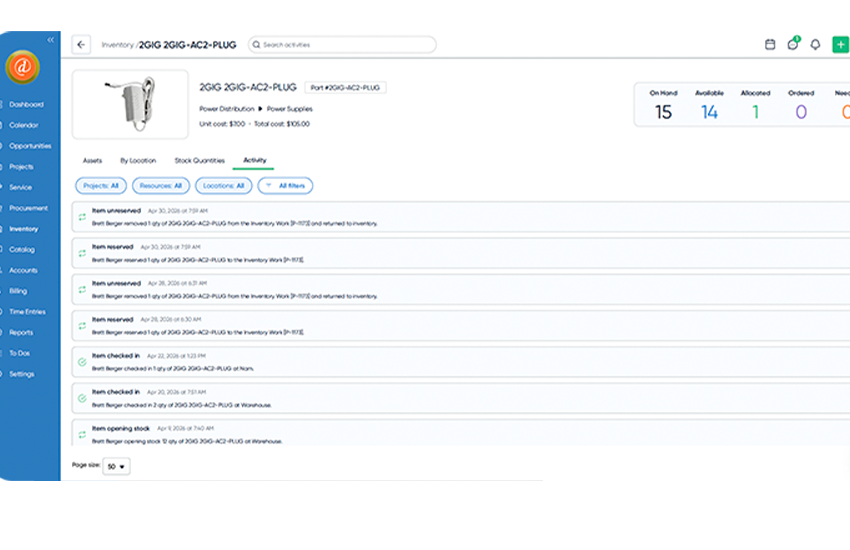Open the All filters button
This screenshot has height=550, width=850.
click(285, 186)
